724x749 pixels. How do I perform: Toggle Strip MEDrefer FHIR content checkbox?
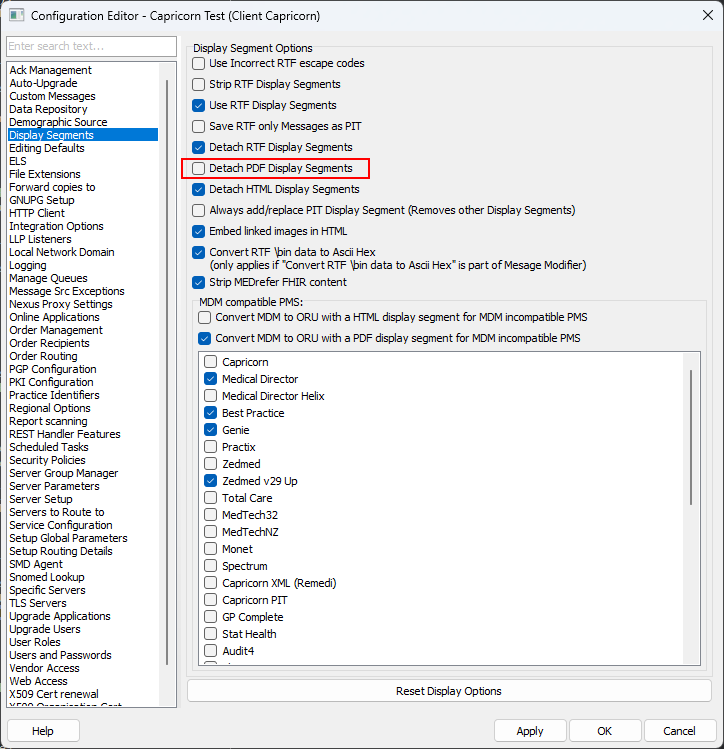pyautogui.click(x=199, y=283)
